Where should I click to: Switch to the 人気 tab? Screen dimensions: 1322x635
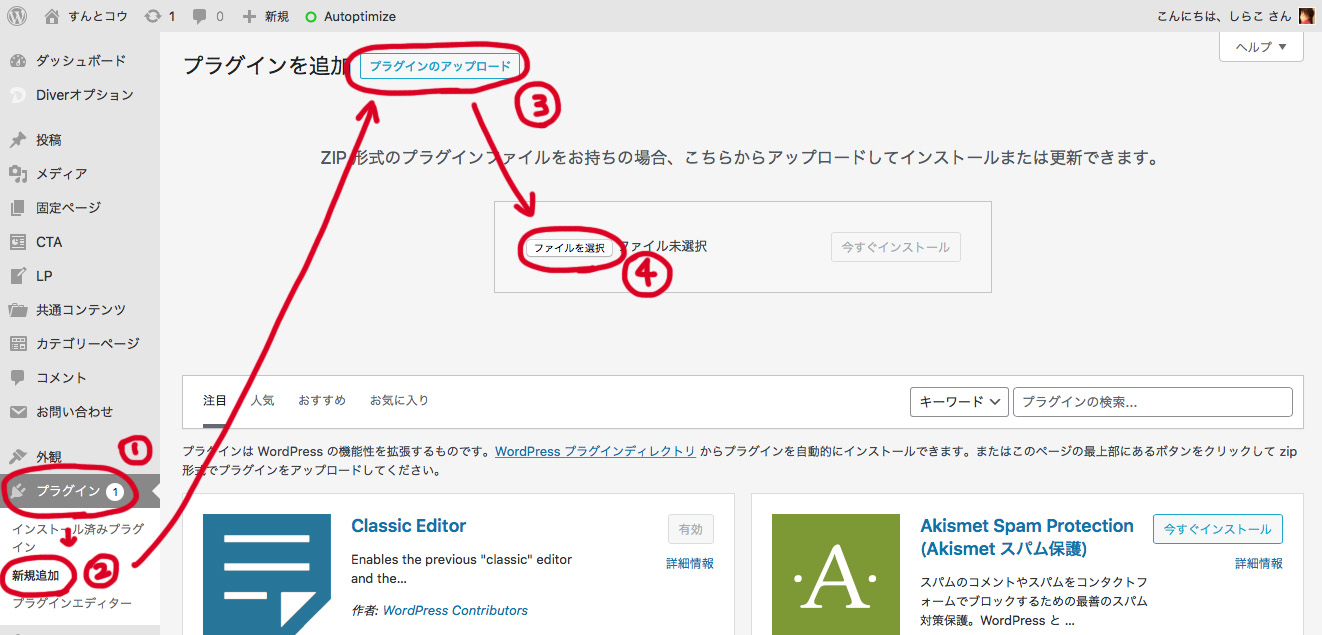(x=262, y=400)
